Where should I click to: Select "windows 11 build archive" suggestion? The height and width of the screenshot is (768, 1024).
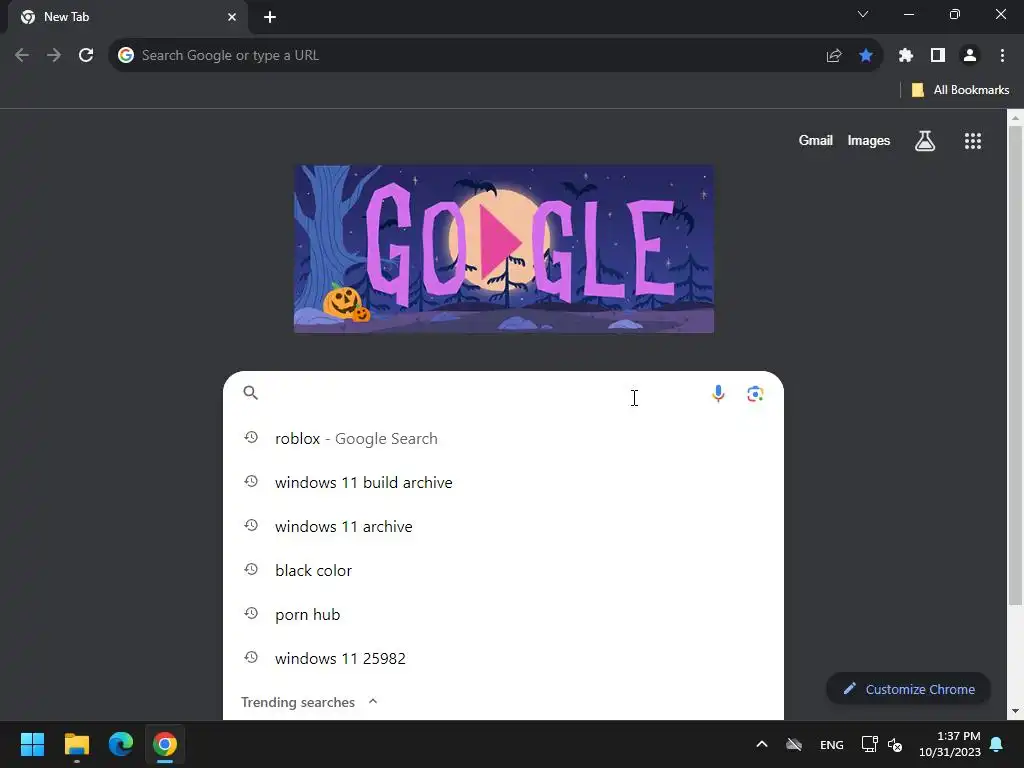pyautogui.click(x=503, y=483)
